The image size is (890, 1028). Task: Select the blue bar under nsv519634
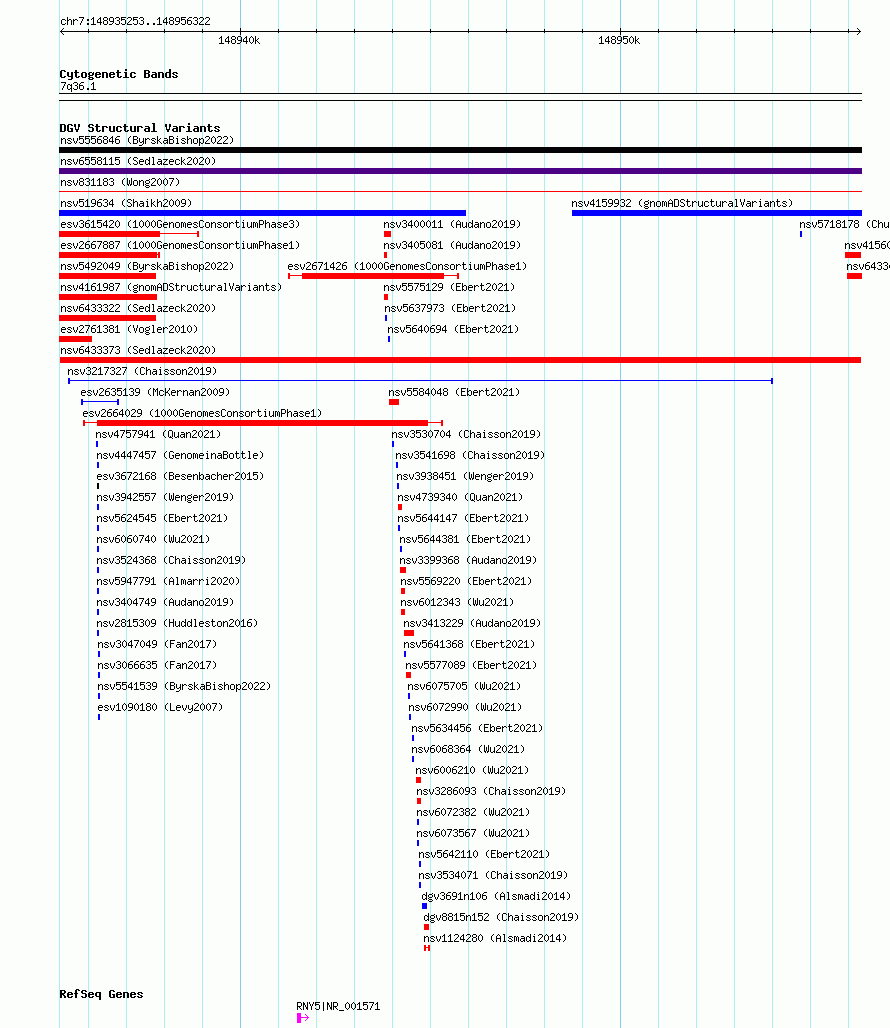[x=262, y=213]
